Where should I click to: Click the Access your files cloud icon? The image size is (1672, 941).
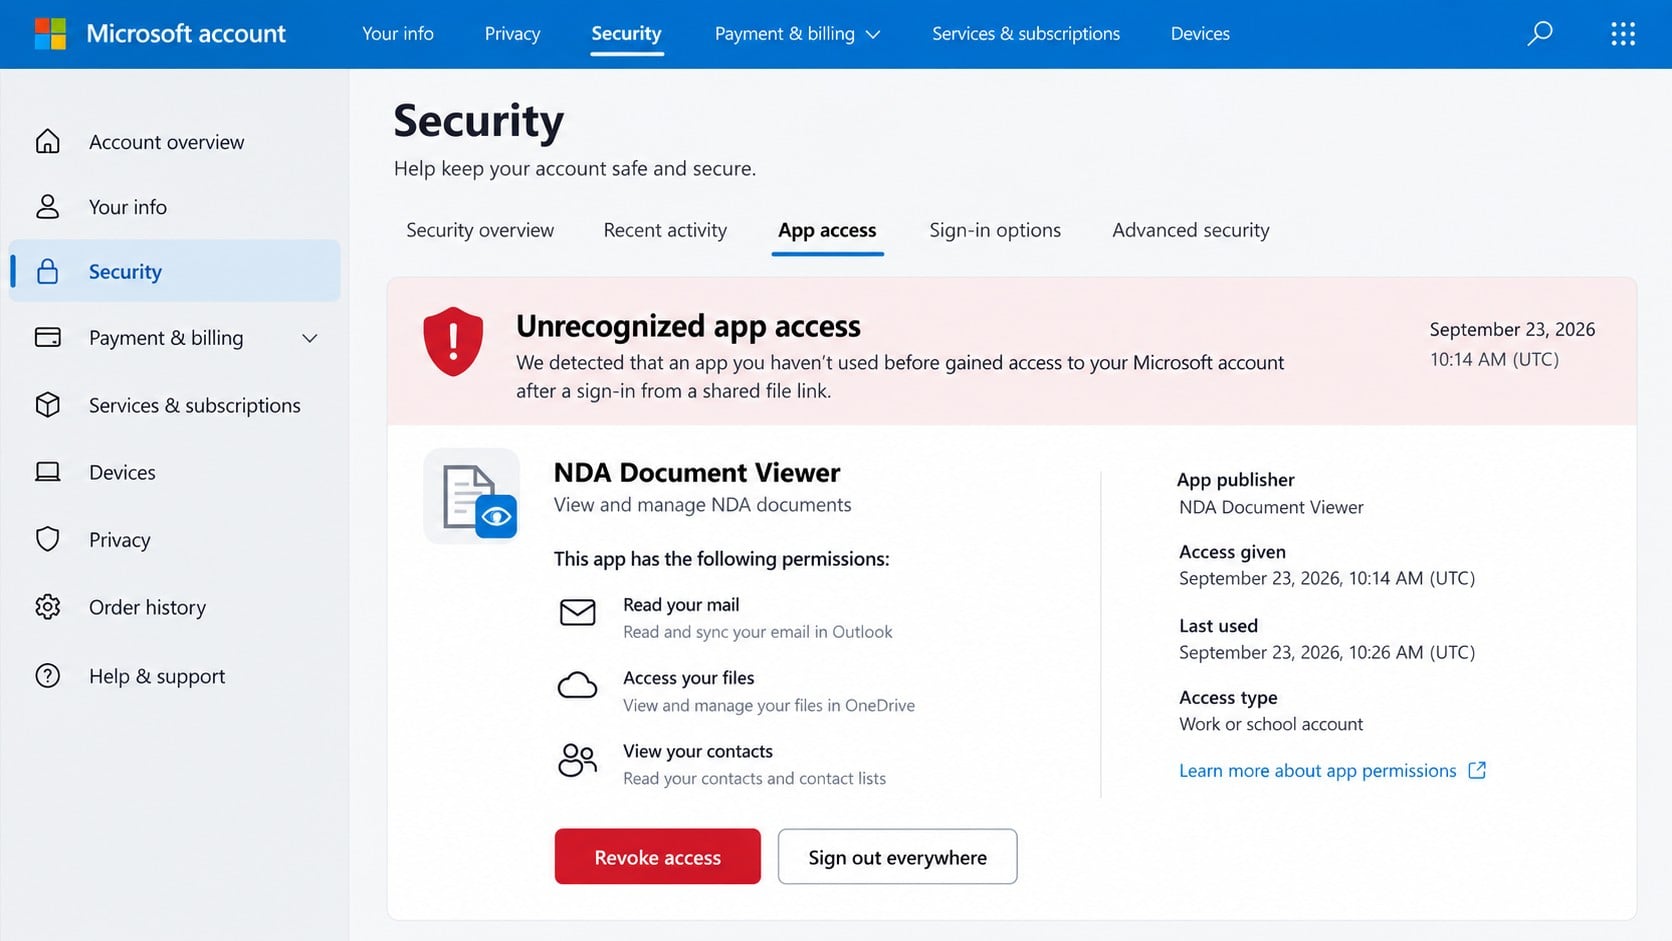(x=577, y=685)
